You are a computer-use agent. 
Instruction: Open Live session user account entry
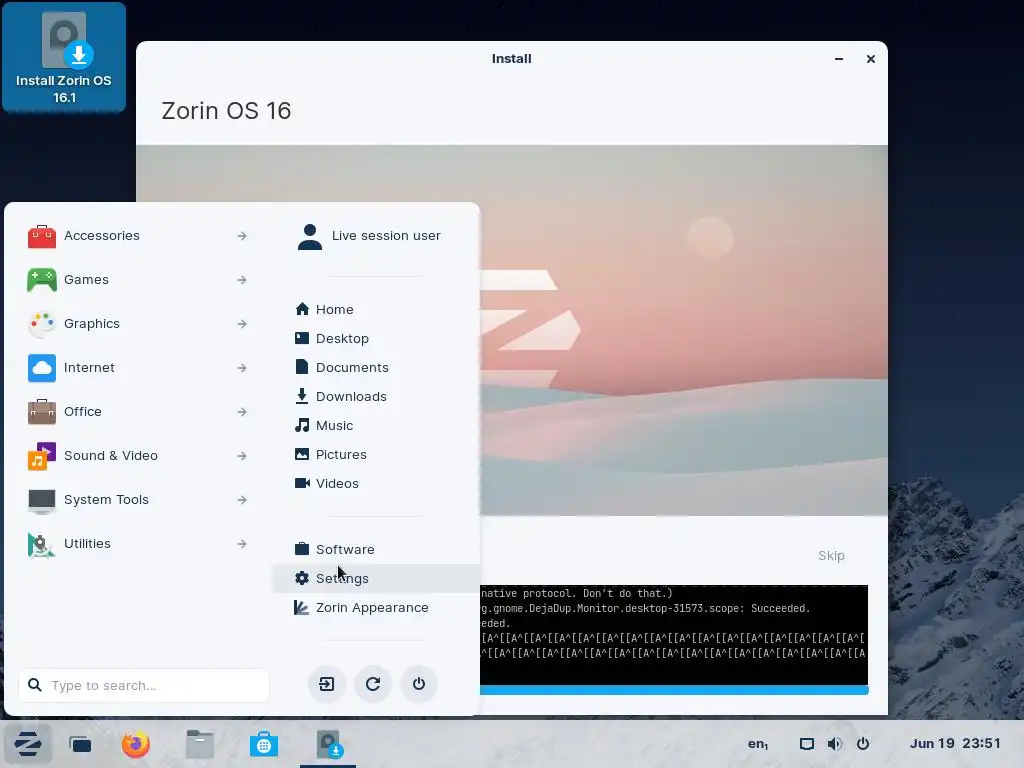click(x=376, y=236)
